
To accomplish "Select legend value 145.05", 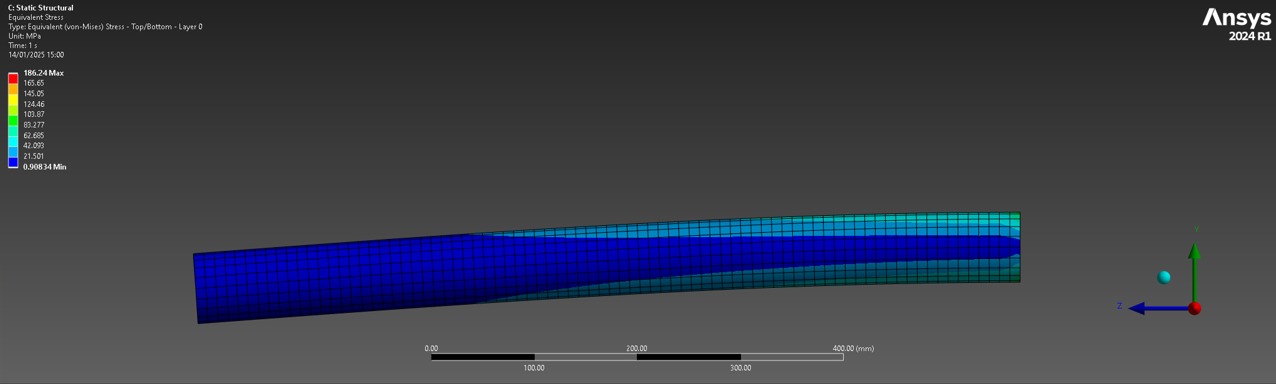I will click(x=34, y=94).
